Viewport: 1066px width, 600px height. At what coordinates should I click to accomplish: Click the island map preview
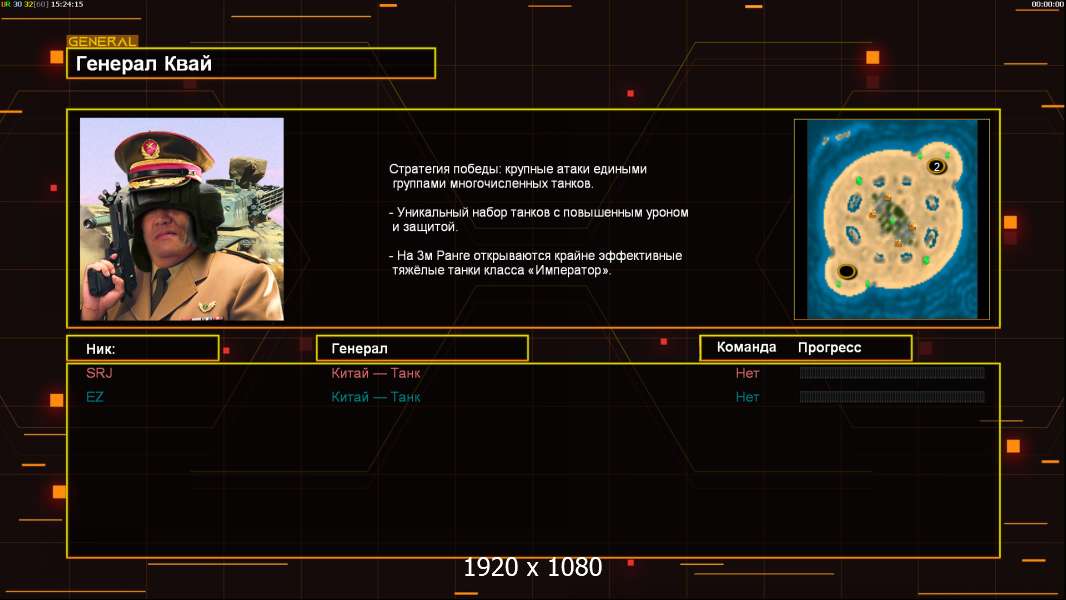(892, 219)
